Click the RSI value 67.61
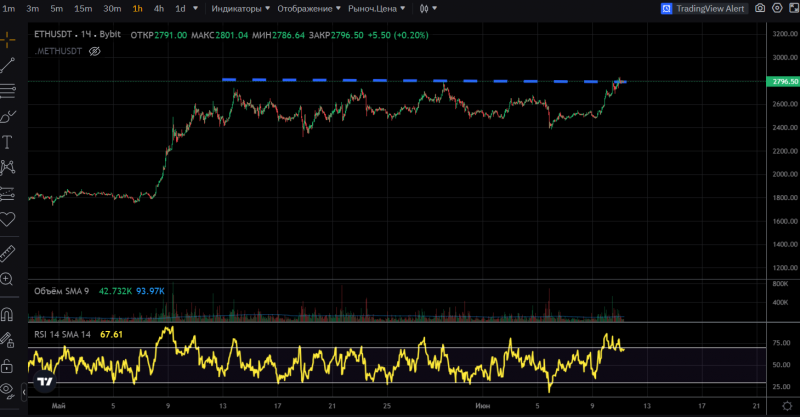The height and width of the screenshot is (417, 800). point(111,334)
